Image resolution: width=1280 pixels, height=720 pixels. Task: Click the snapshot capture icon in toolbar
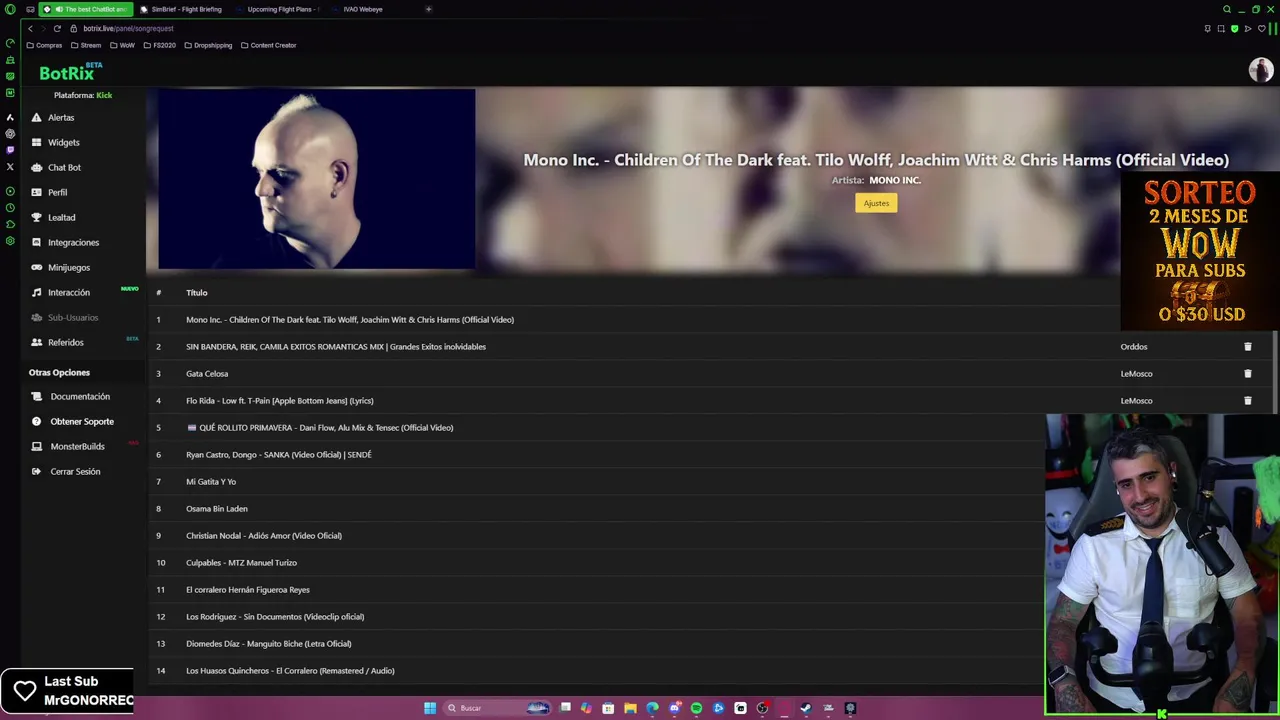1221,28
